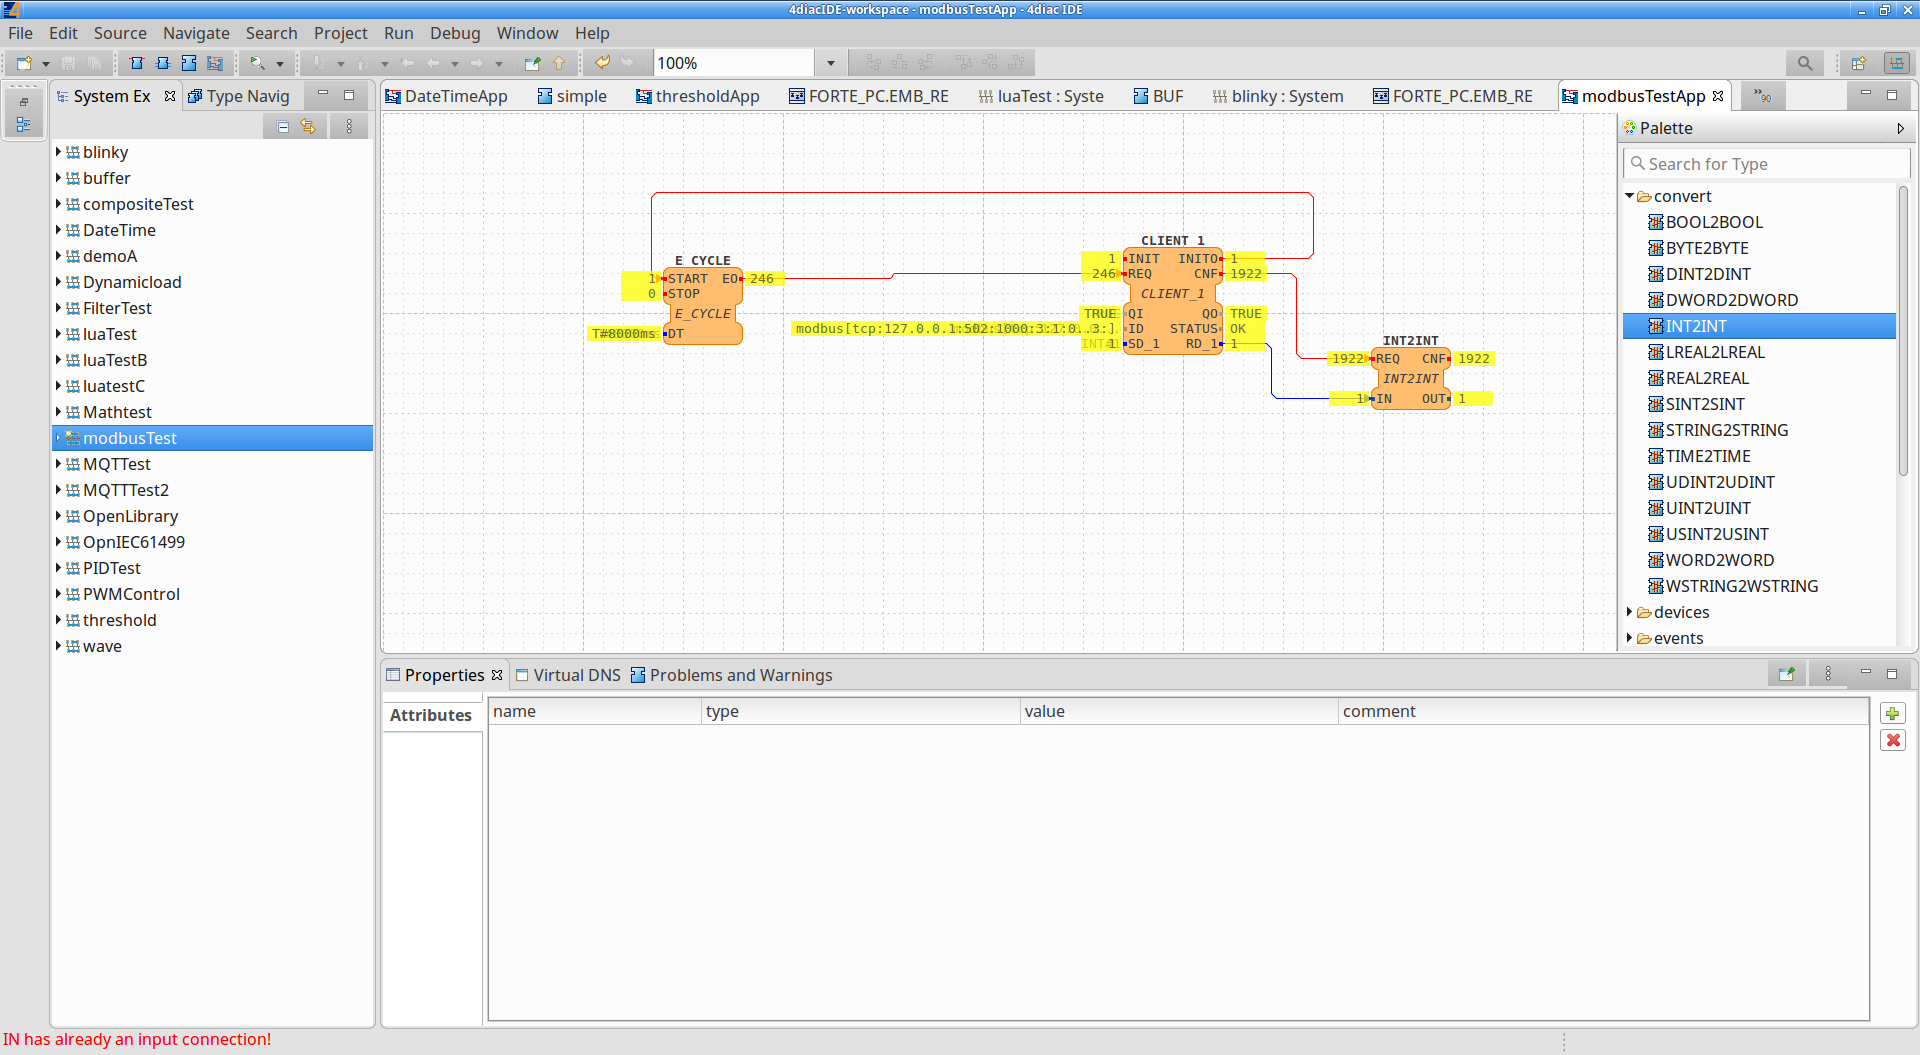The image size is (1920, 1055).
Task: Open the Virtual DNS tab
Action: pos(568,675)
